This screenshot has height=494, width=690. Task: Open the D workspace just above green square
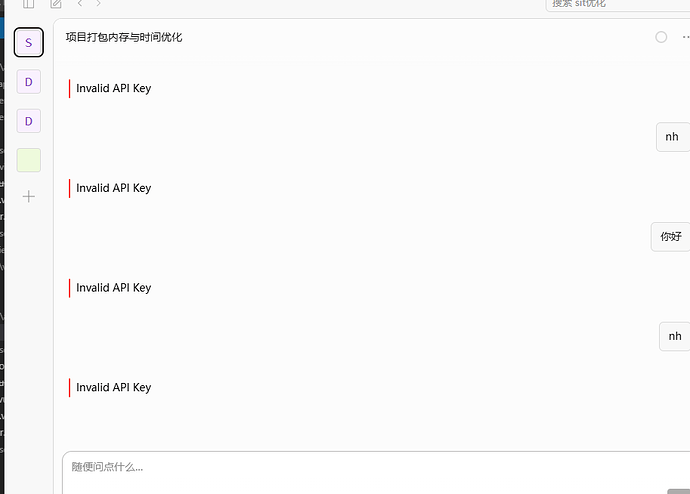tap(29, 121)
